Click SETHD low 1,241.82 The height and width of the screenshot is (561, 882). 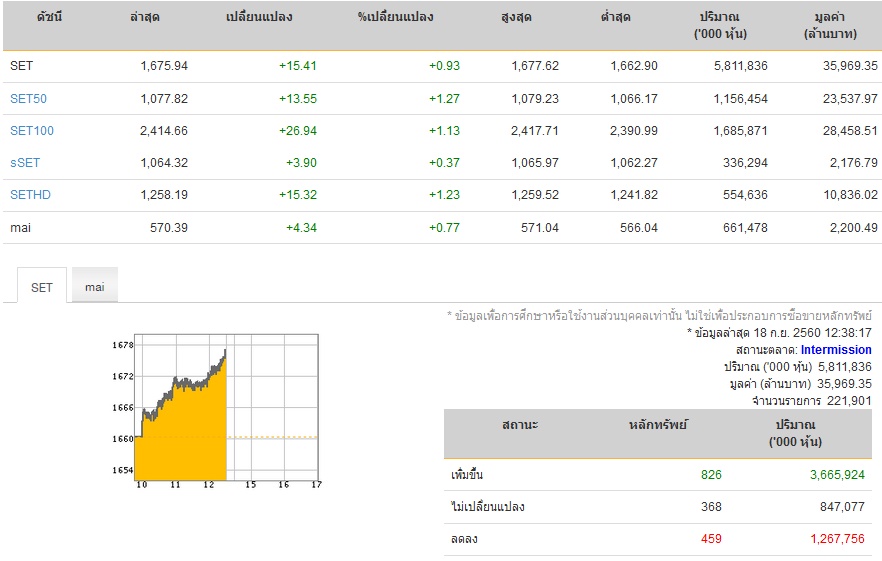[x=634, y=195]
